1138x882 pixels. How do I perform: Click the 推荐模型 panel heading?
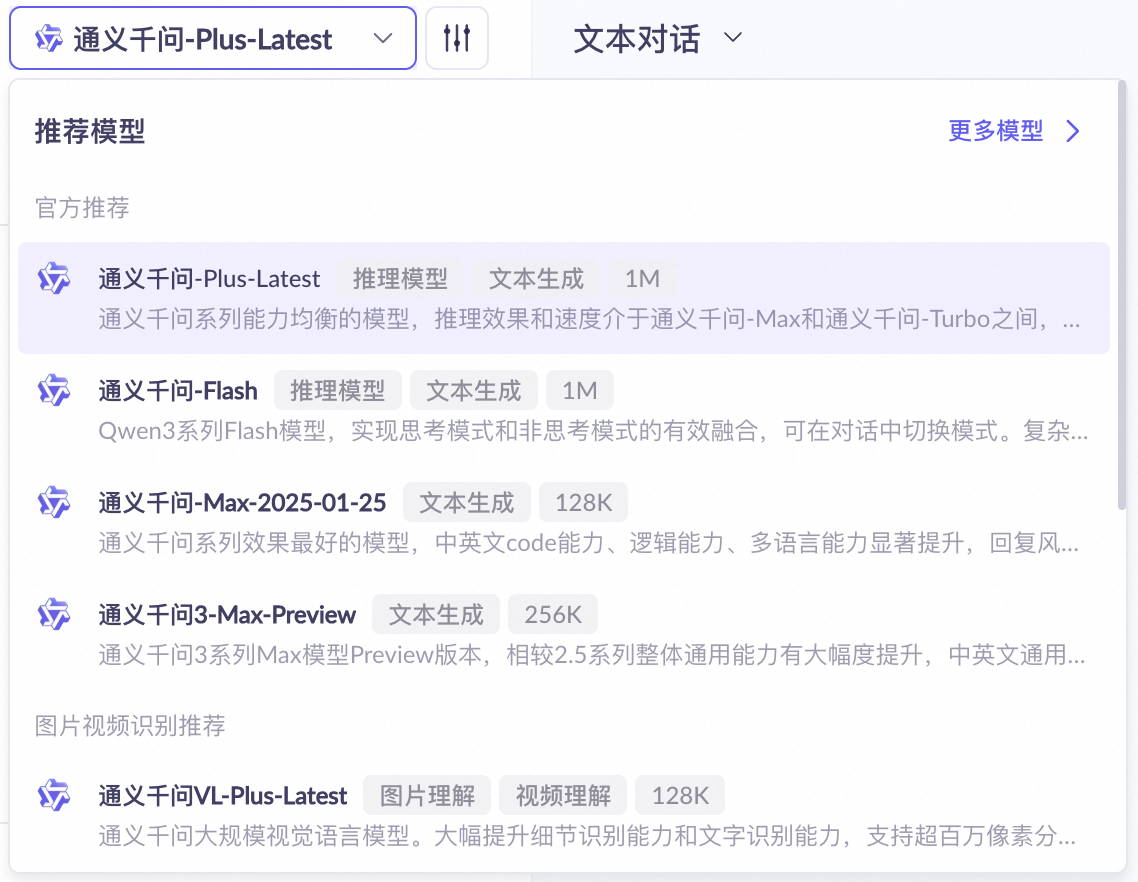point(90,131)
